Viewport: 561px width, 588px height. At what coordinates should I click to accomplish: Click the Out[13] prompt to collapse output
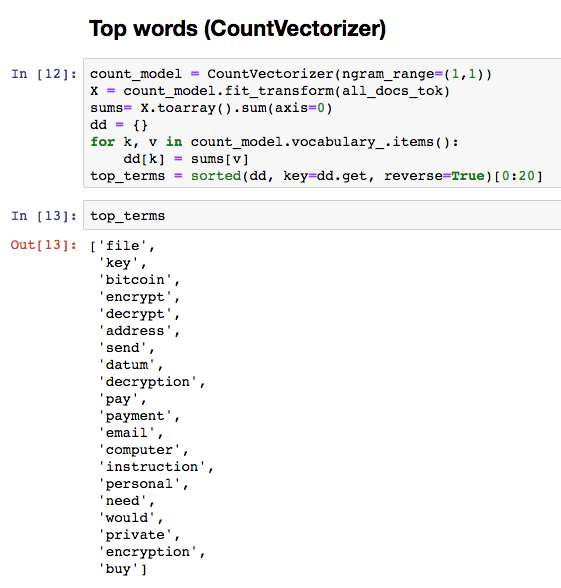44,245
